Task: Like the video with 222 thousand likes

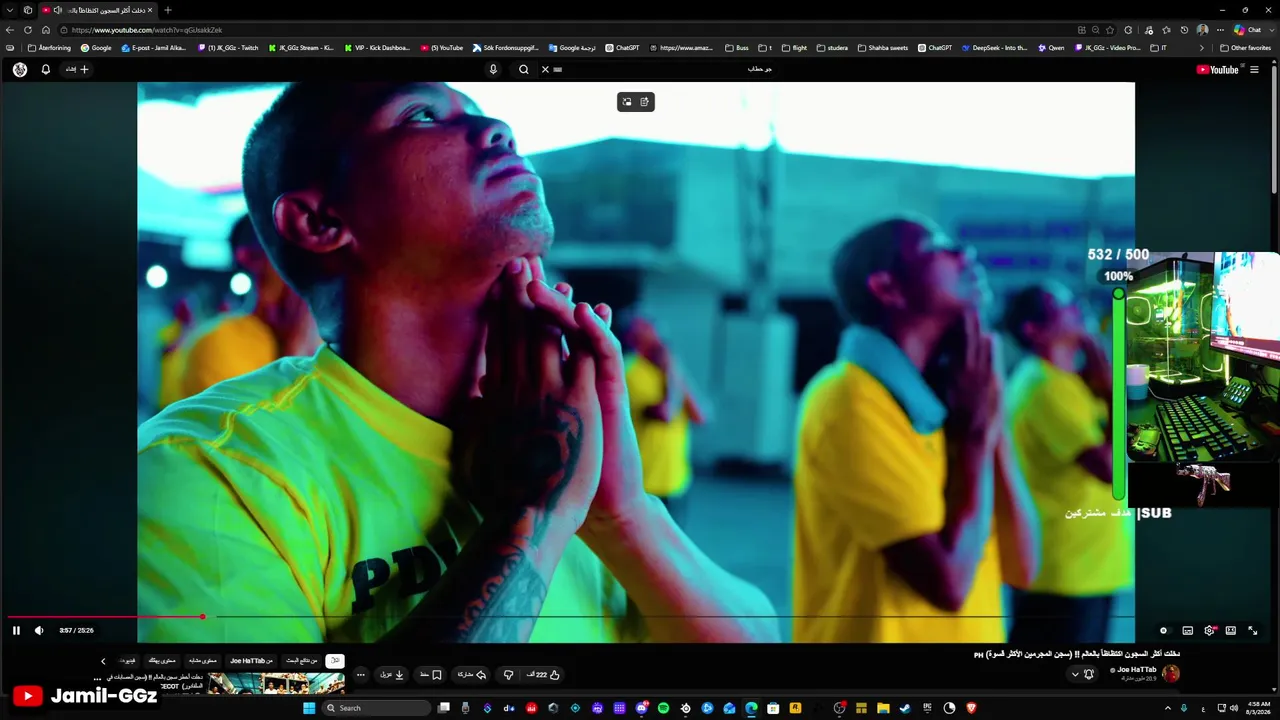Action: (543, 675)
